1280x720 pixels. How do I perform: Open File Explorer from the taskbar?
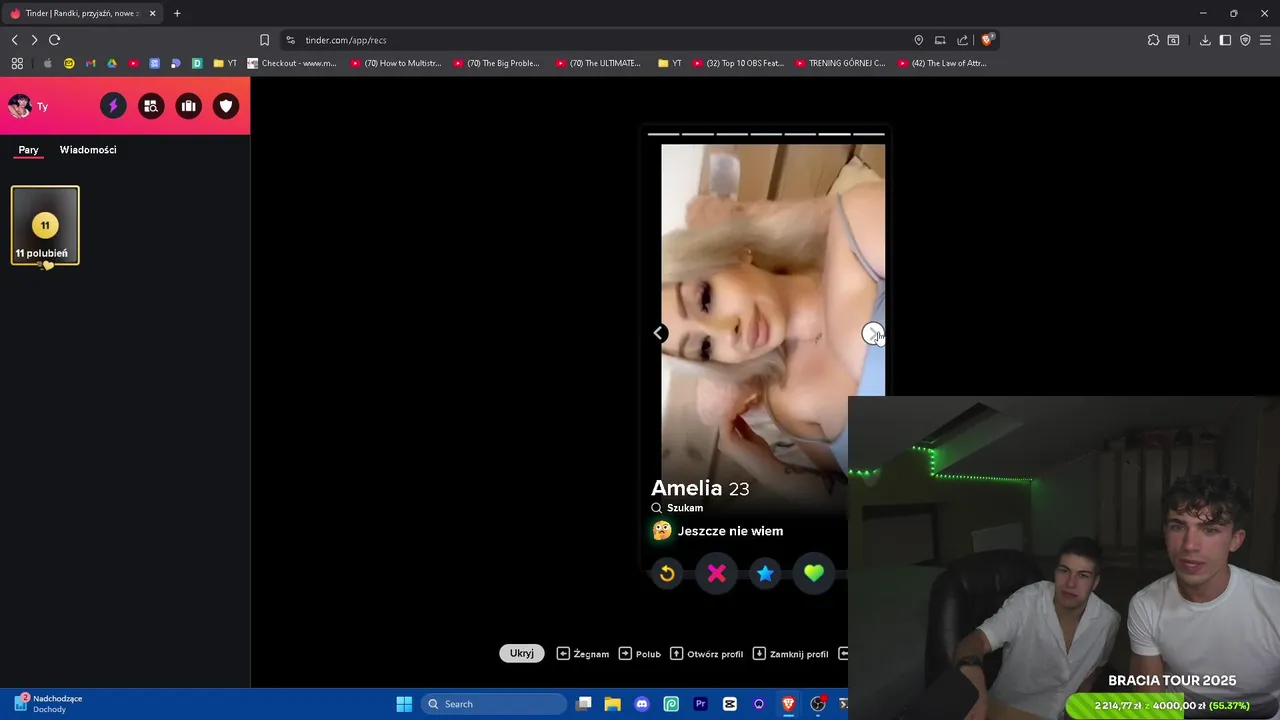click(x=613, y=704)
